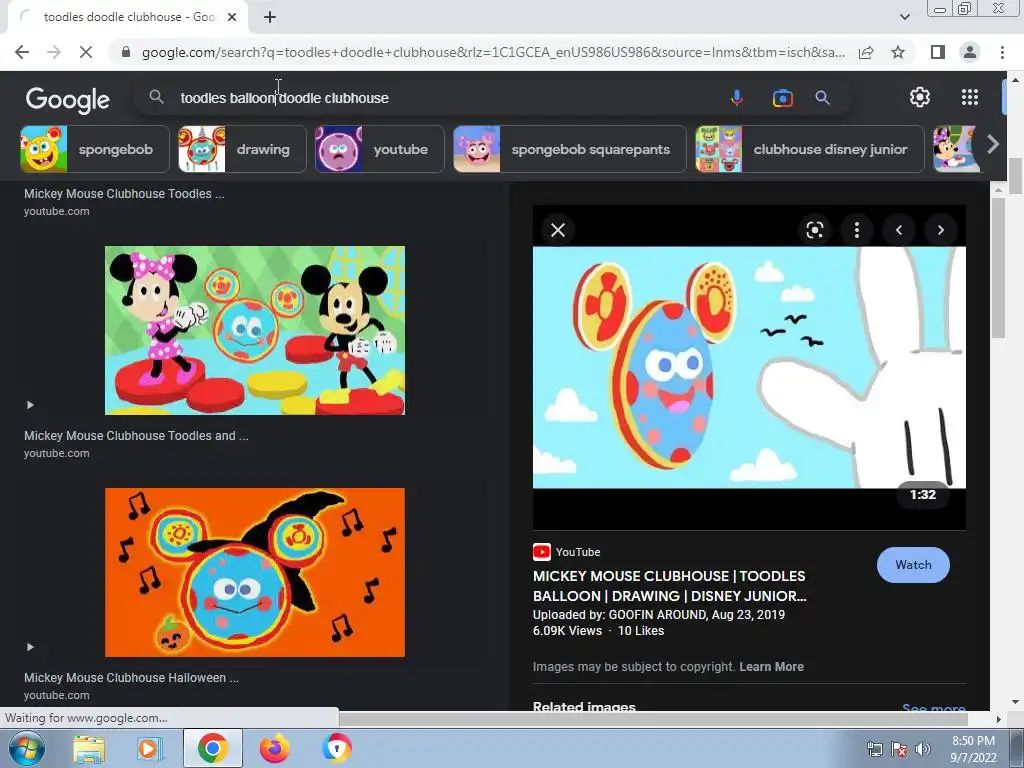Open orange Halloween Toodles thumbnail
The image size is (1024, 768).
coord(255,572)
